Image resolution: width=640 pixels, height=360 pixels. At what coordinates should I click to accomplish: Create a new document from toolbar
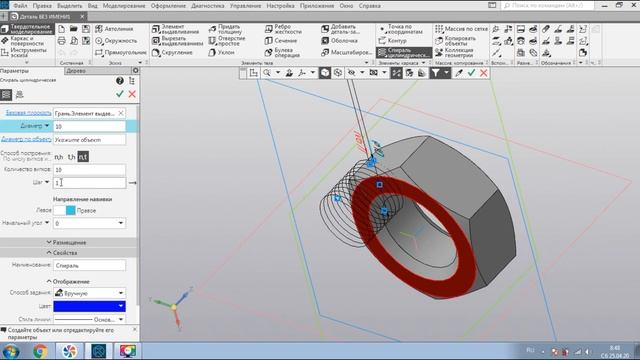[x=61, y=29]
